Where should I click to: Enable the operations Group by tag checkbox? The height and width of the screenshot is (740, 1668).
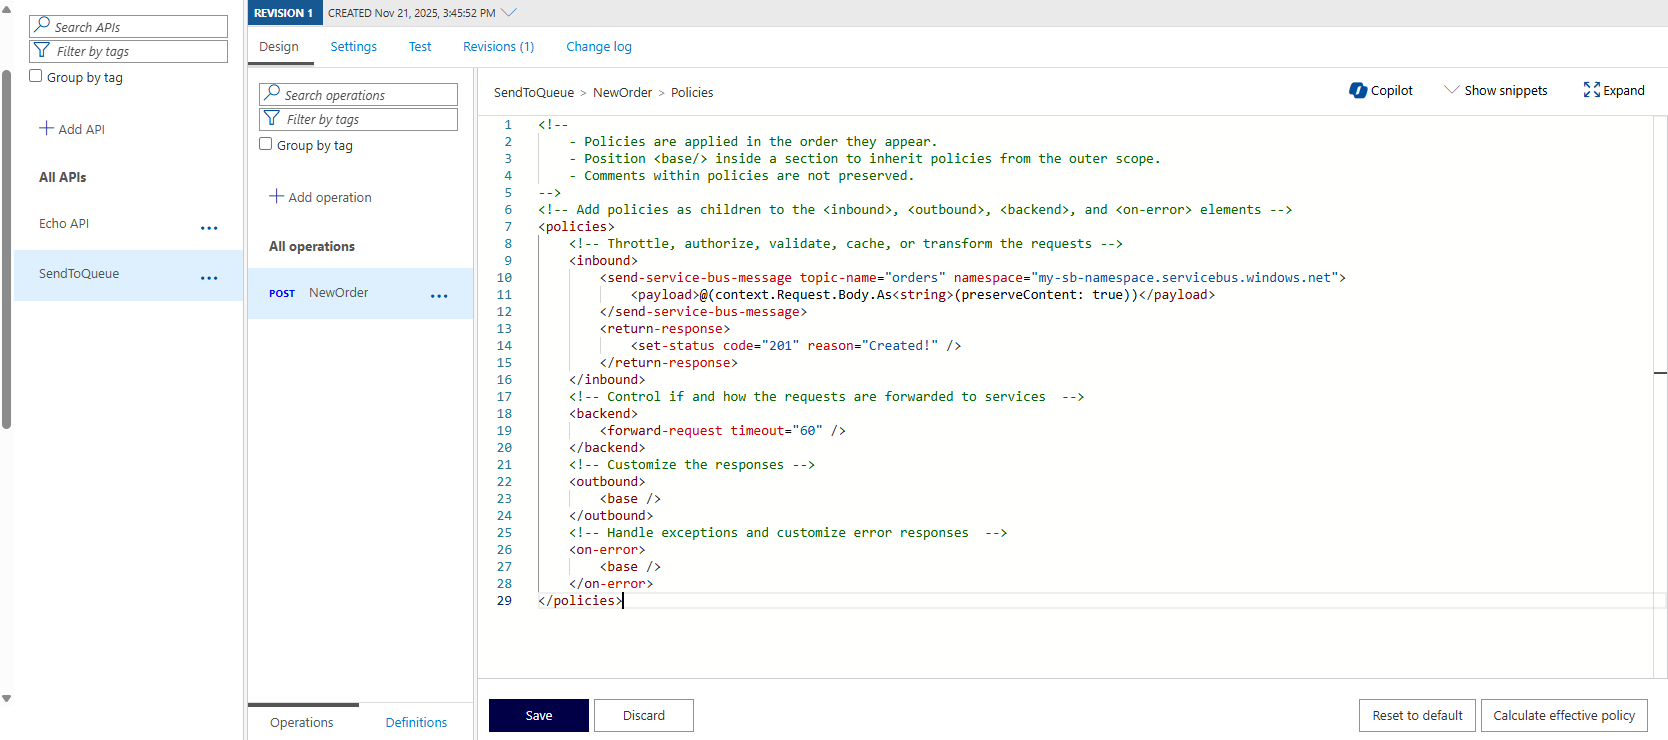(x=266, y=144)
